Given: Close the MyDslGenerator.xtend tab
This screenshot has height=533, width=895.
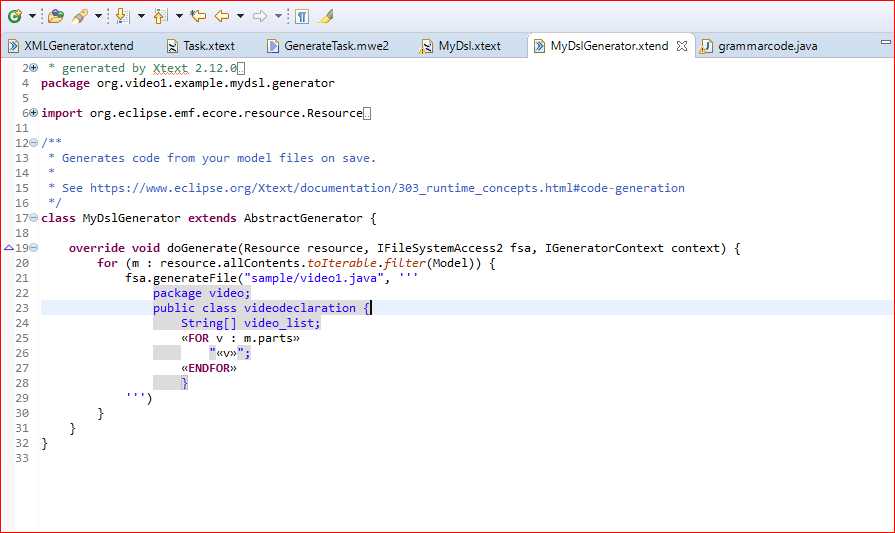Looking at the screenshot, I should tap(682, 46).
